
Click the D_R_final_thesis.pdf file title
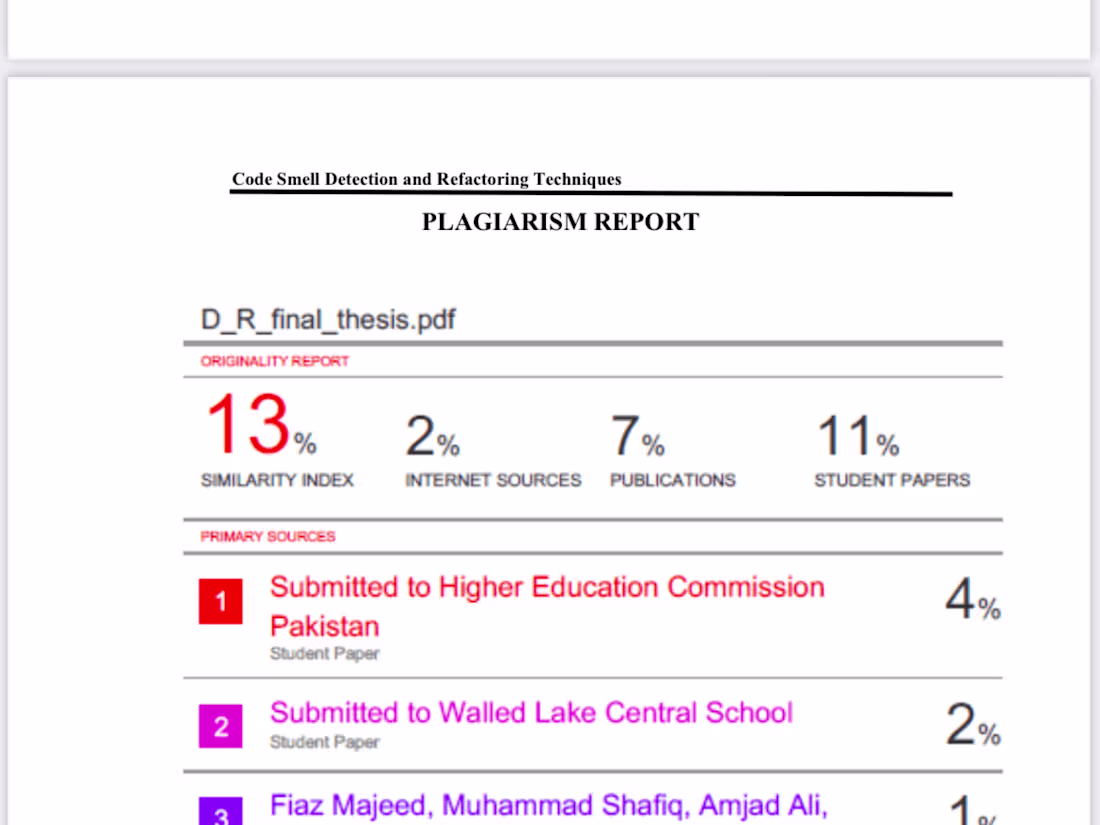pyautogui.click(x=328, y=320)
